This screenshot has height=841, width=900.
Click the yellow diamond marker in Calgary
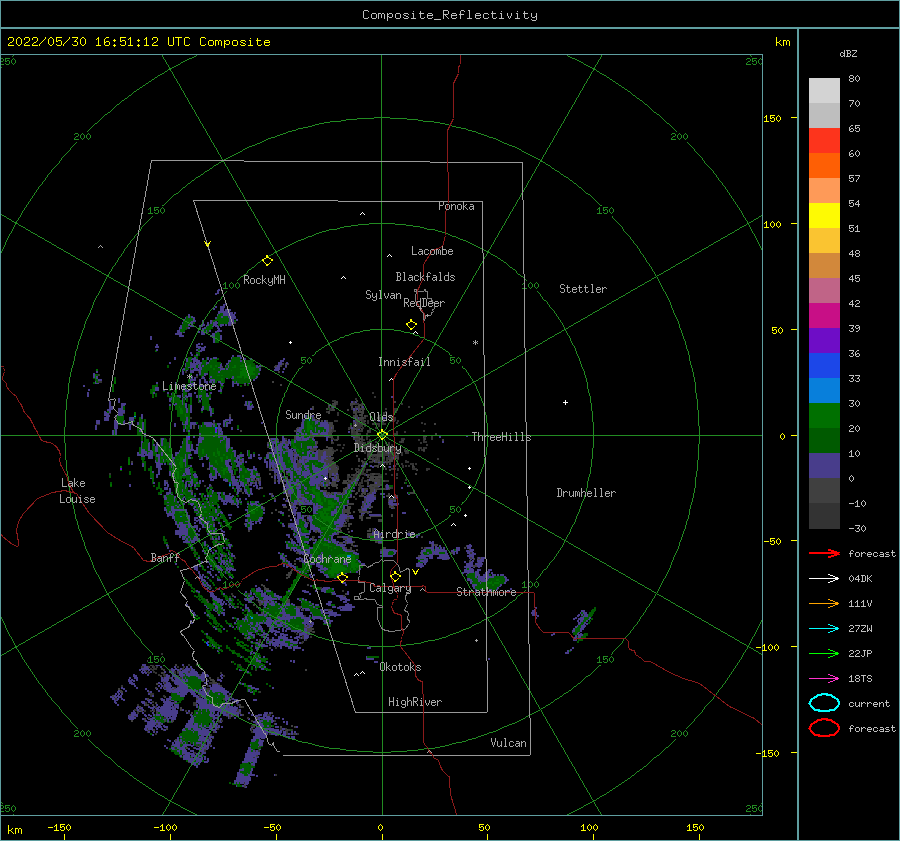click(x=395, y=576)
